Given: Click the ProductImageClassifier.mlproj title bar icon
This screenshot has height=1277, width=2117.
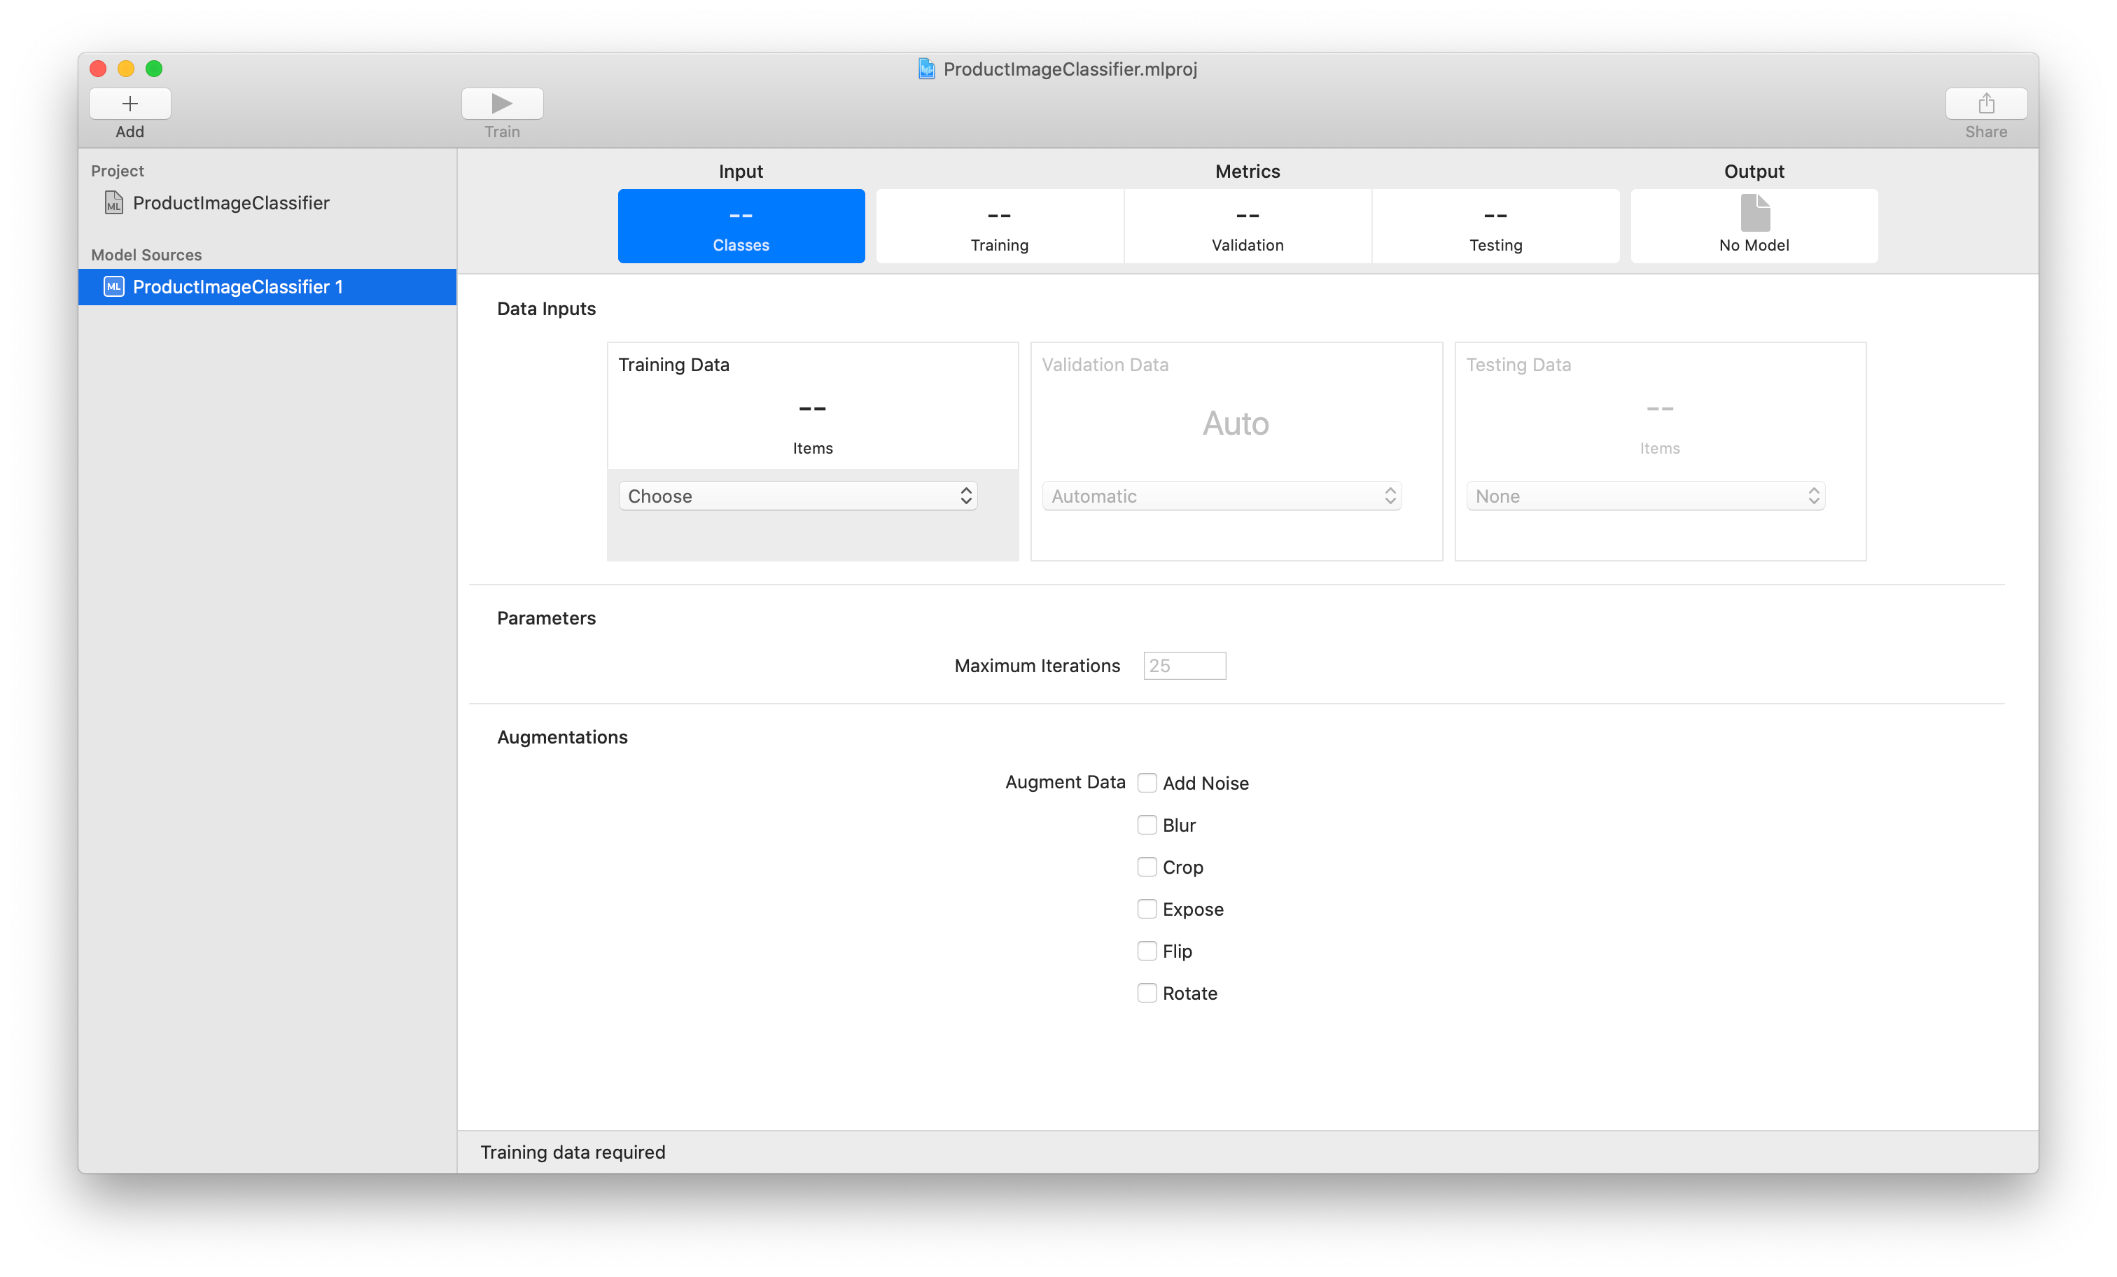Looking at the screenshot, I should [x=925, y=69].
